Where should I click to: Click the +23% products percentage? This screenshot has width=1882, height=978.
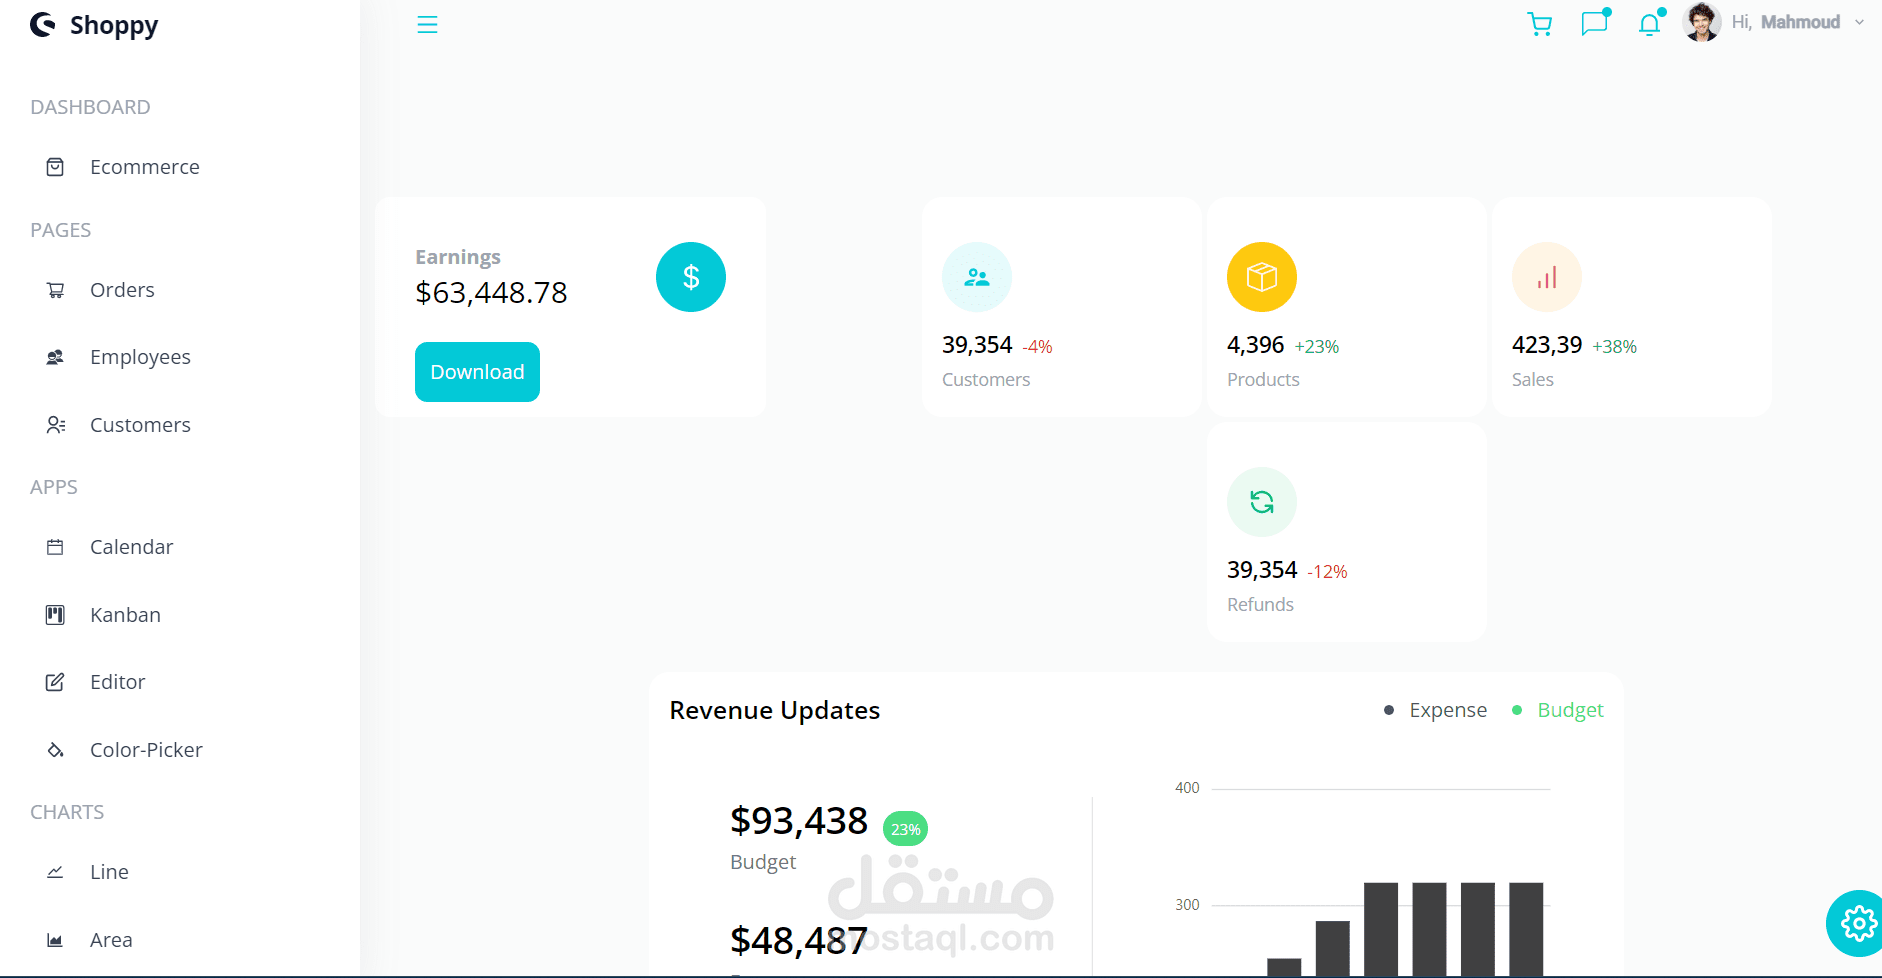click(x=1316, y=347)
